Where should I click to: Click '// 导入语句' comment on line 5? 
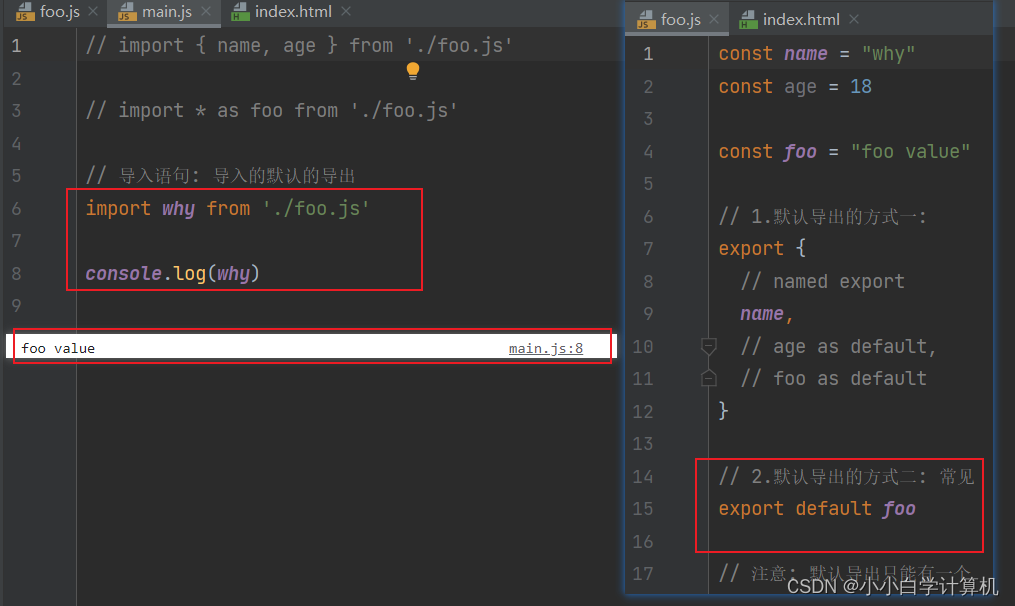coord(220,175)
